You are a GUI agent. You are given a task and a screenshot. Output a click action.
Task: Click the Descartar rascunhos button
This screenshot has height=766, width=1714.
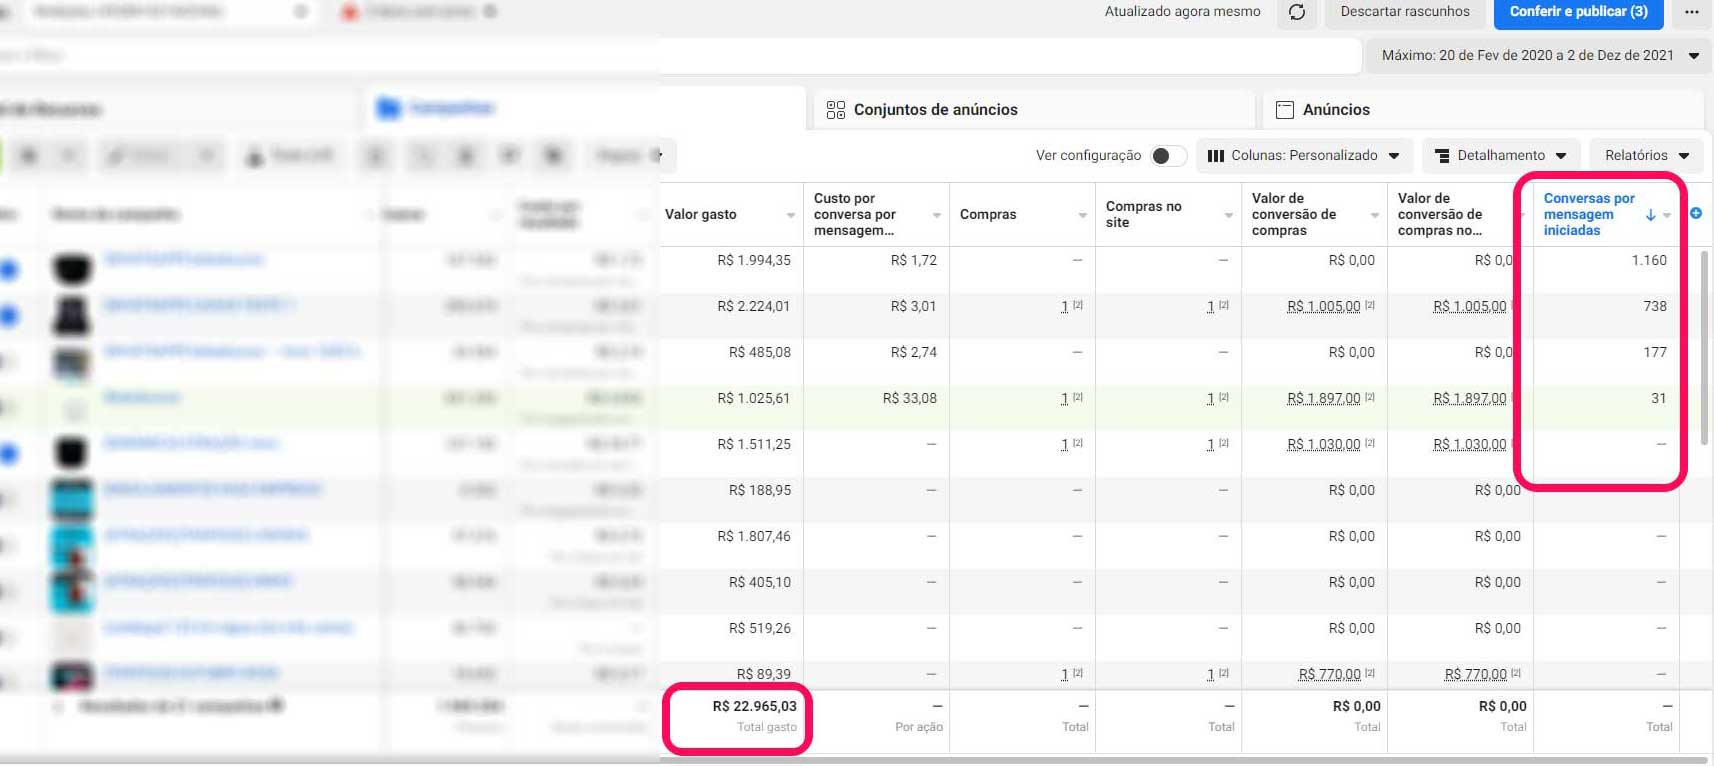[x=1404, y=12]
